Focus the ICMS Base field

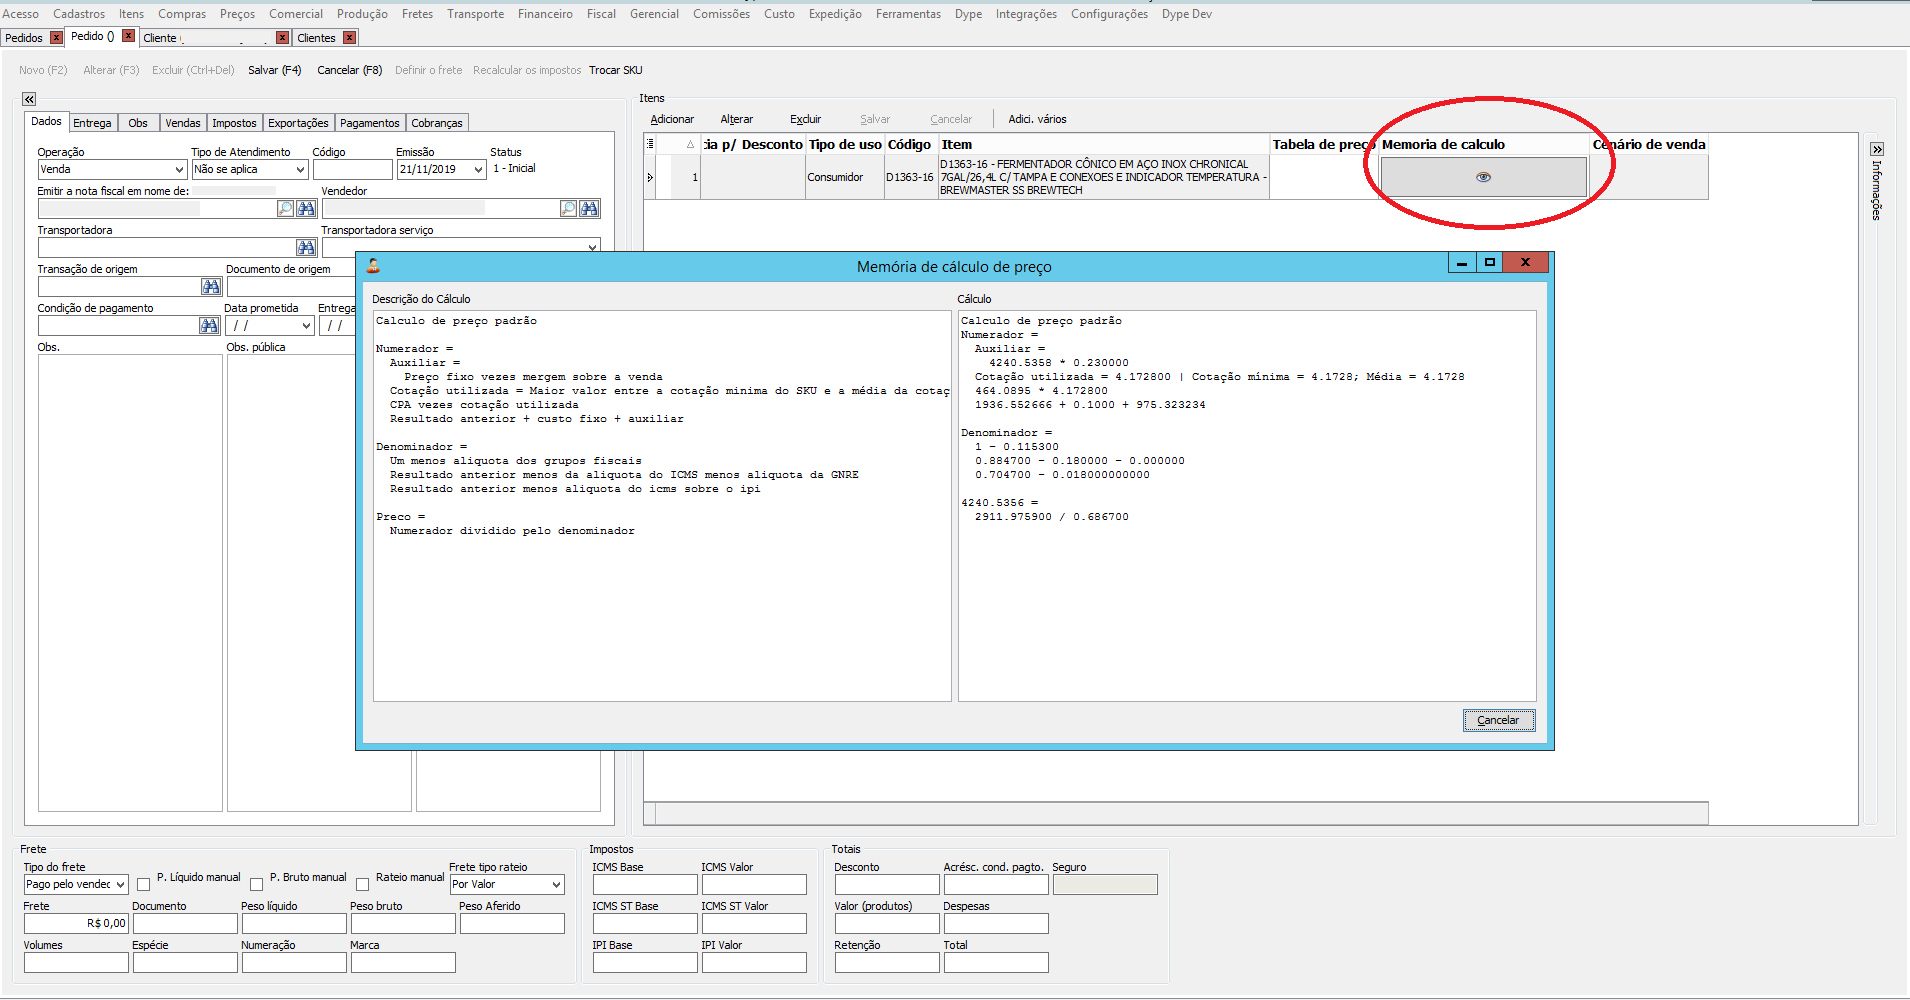(x=644, y=885)
